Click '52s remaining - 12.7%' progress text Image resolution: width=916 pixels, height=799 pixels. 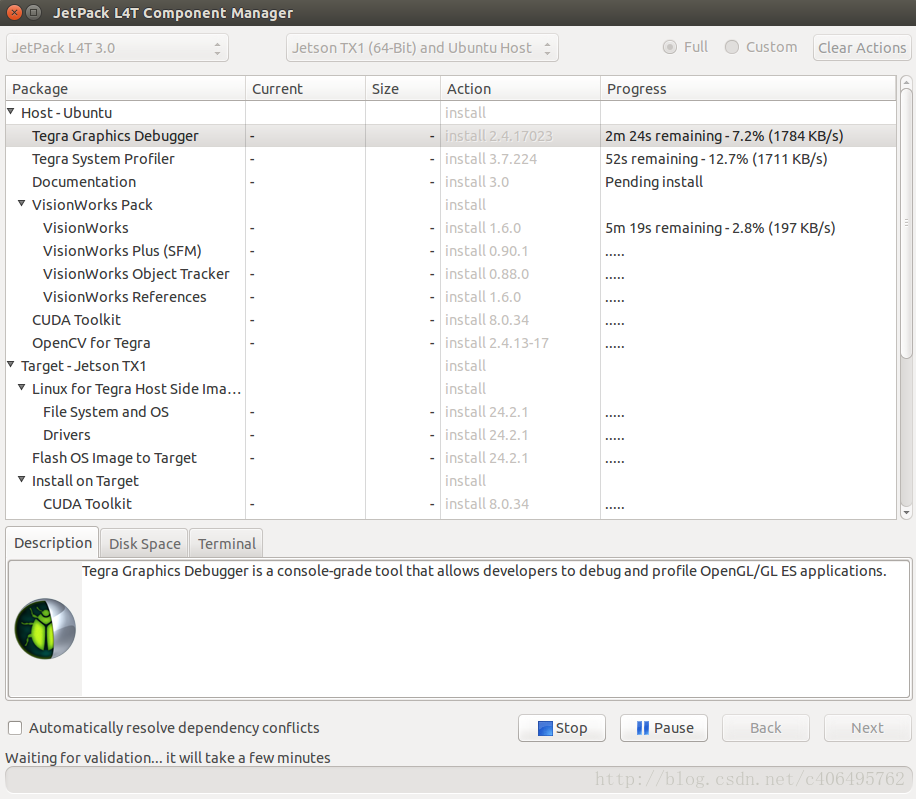pyautogui.click(x=716, y=159)
